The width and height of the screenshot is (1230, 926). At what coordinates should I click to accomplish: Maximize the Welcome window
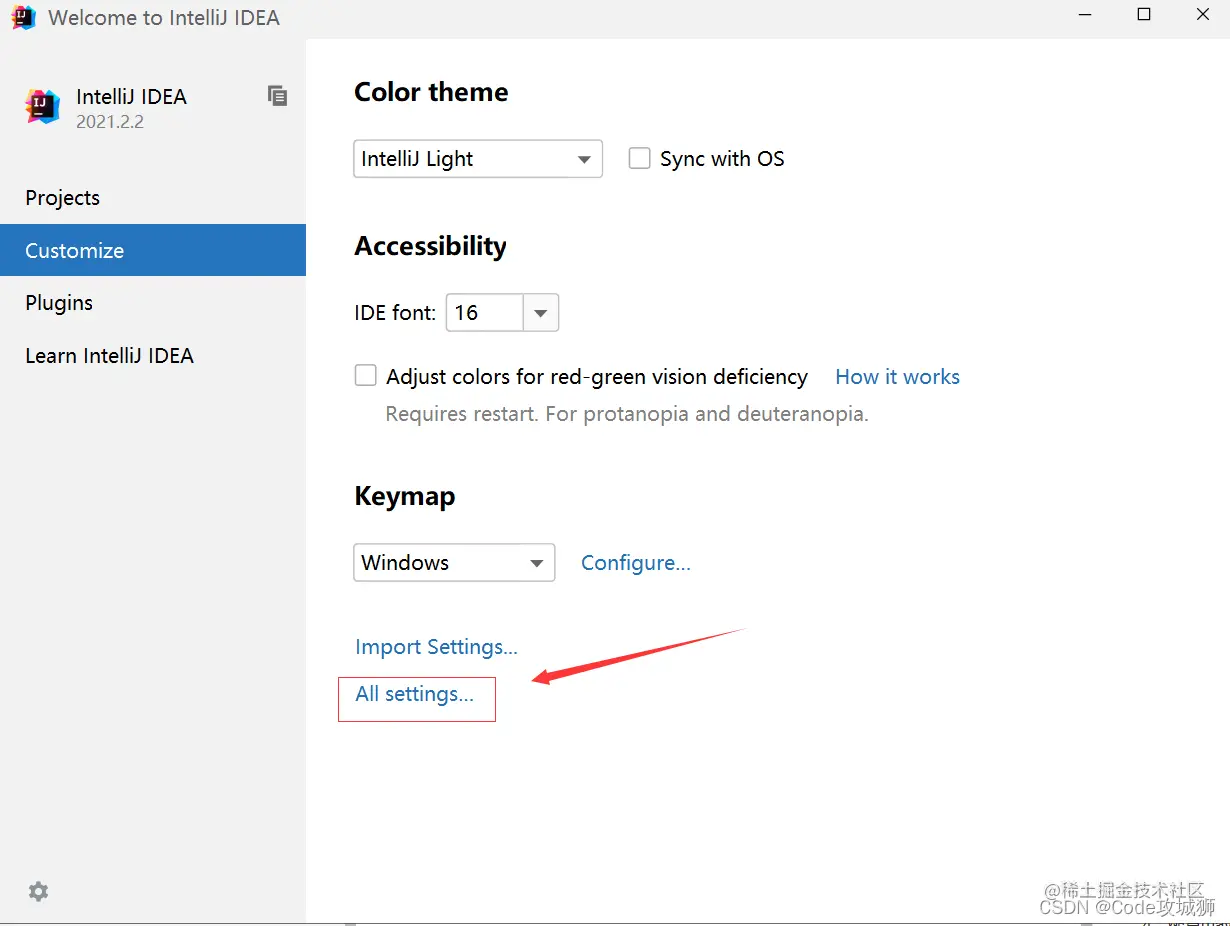tap(1144, 15)
